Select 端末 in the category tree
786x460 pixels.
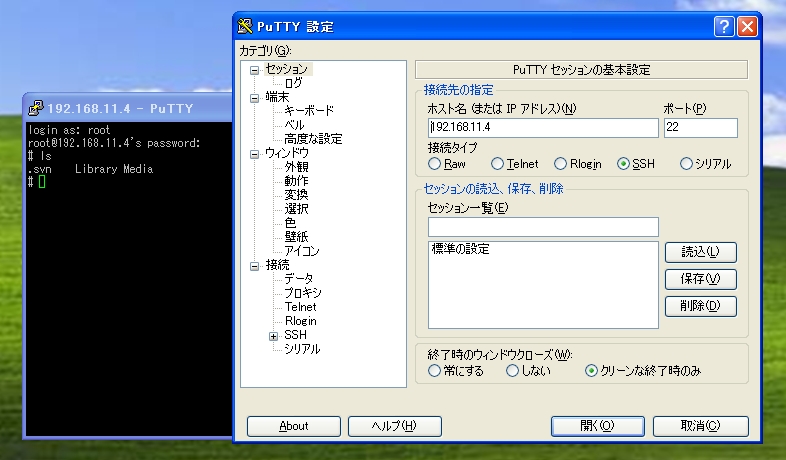click(277, 97)
